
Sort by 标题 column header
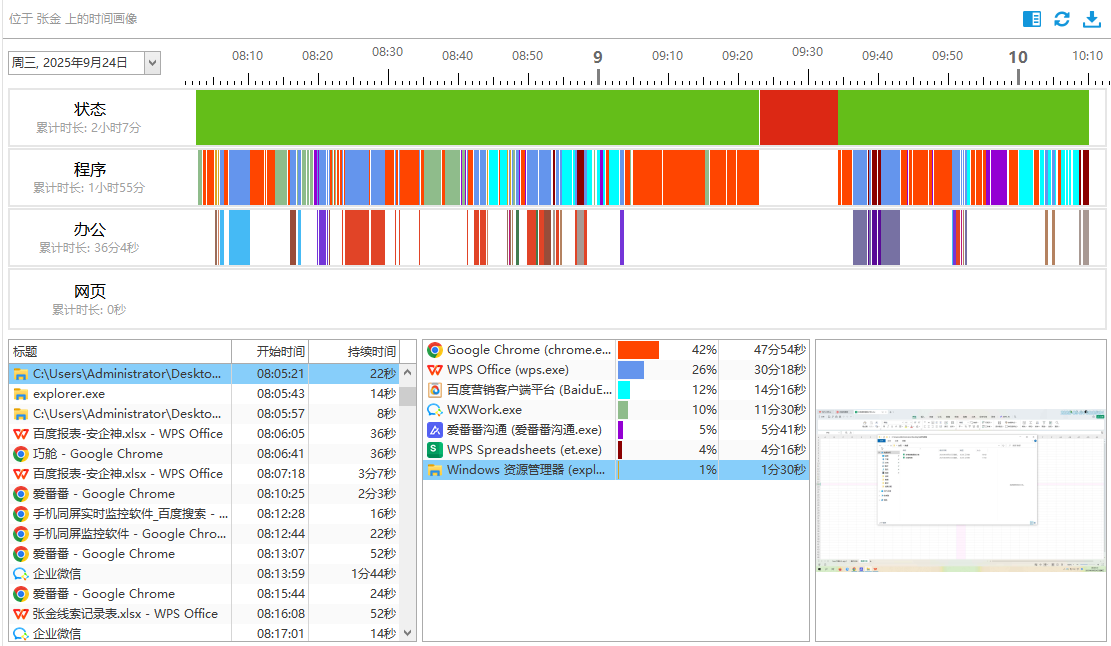coord(120,351)
